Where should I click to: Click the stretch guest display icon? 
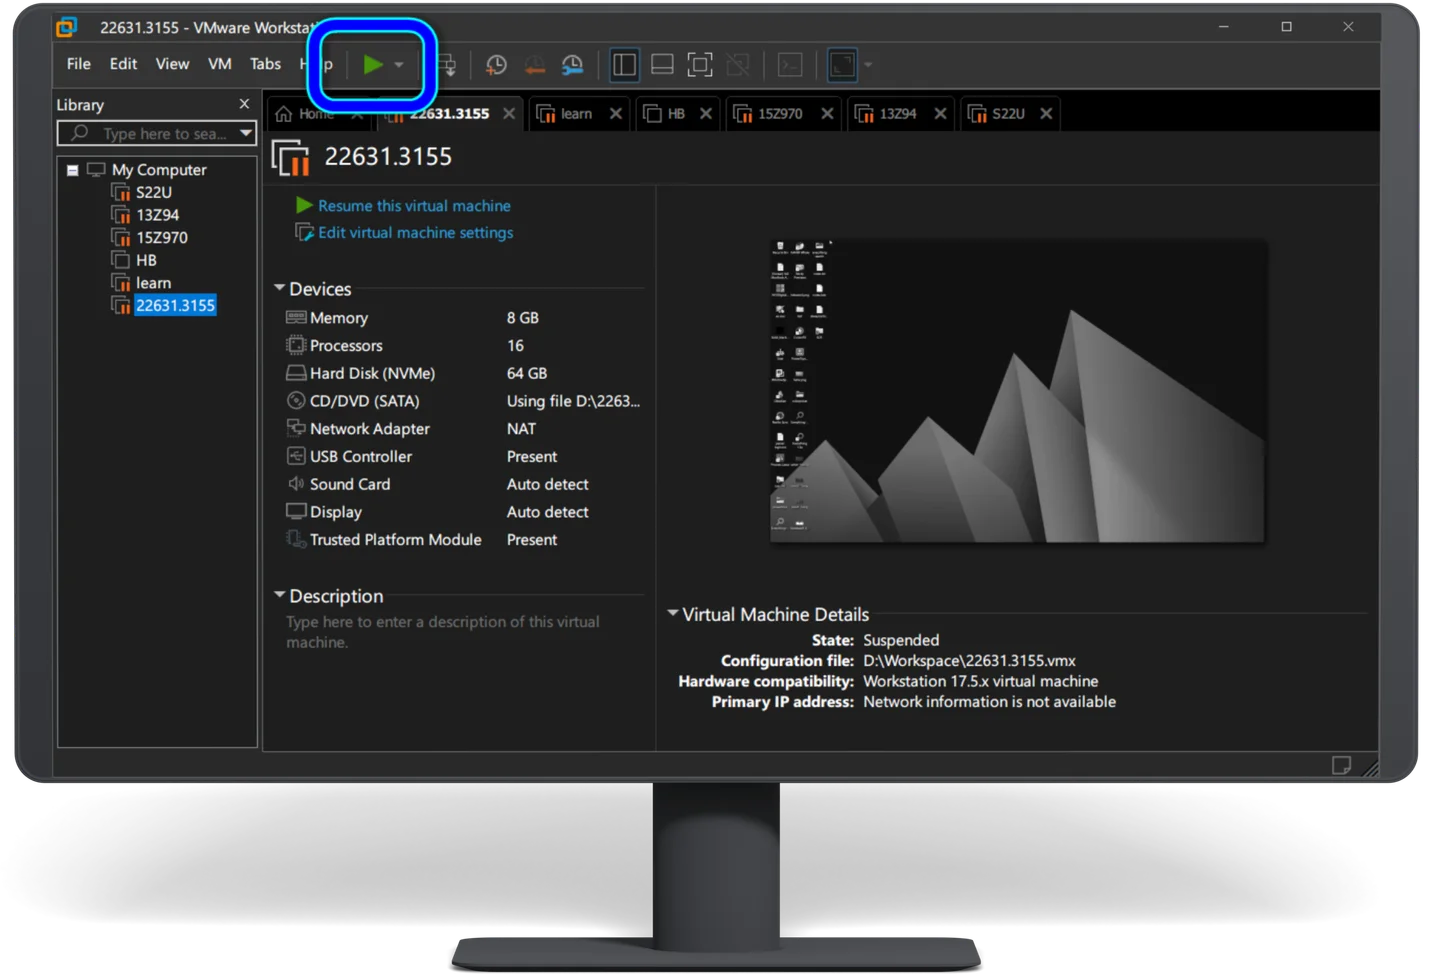pos(843,65)
